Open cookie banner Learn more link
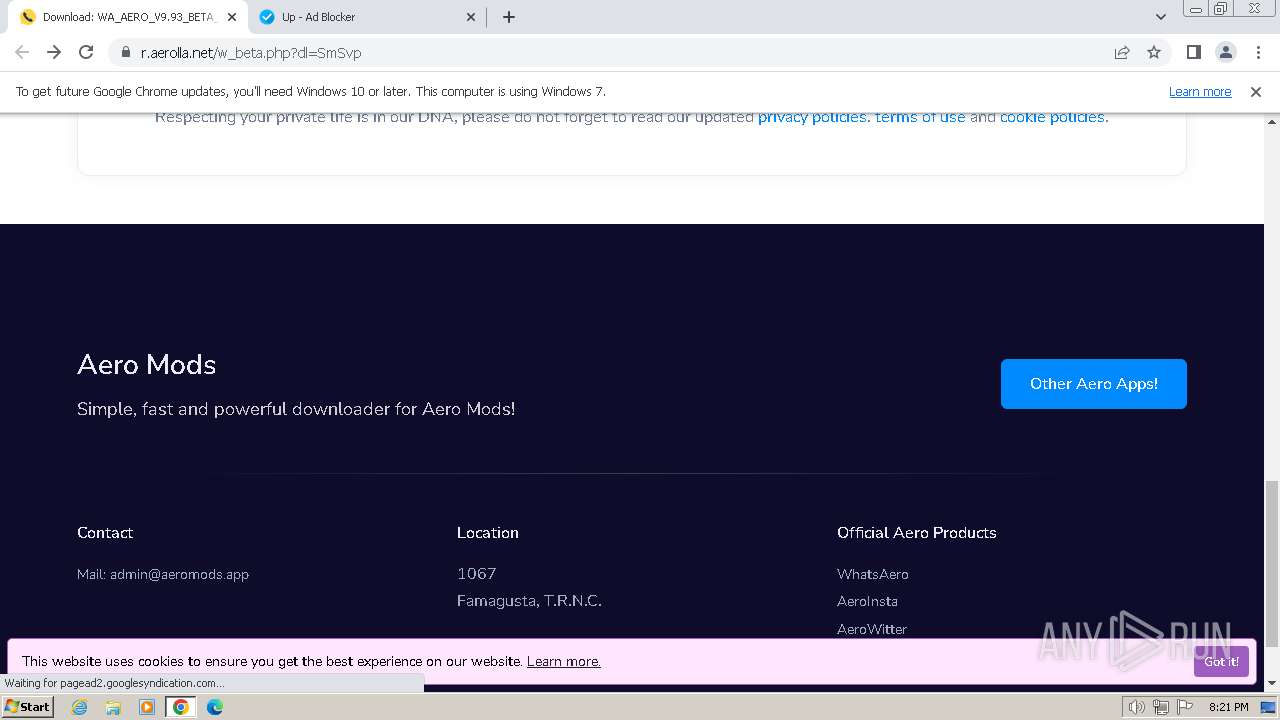 [564, 661]
